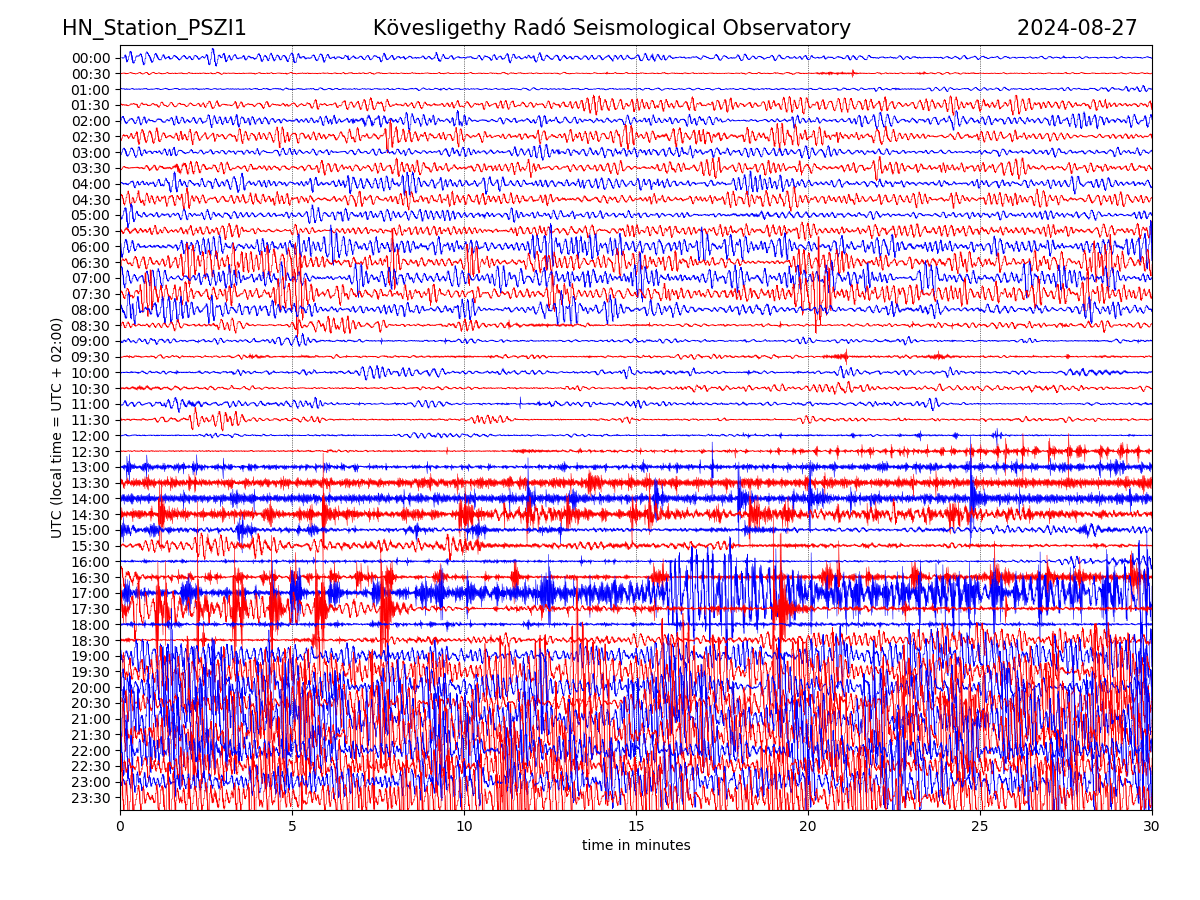Select the 00:00 trace time label
1200x900 pixels.
[x=91, y=58]
